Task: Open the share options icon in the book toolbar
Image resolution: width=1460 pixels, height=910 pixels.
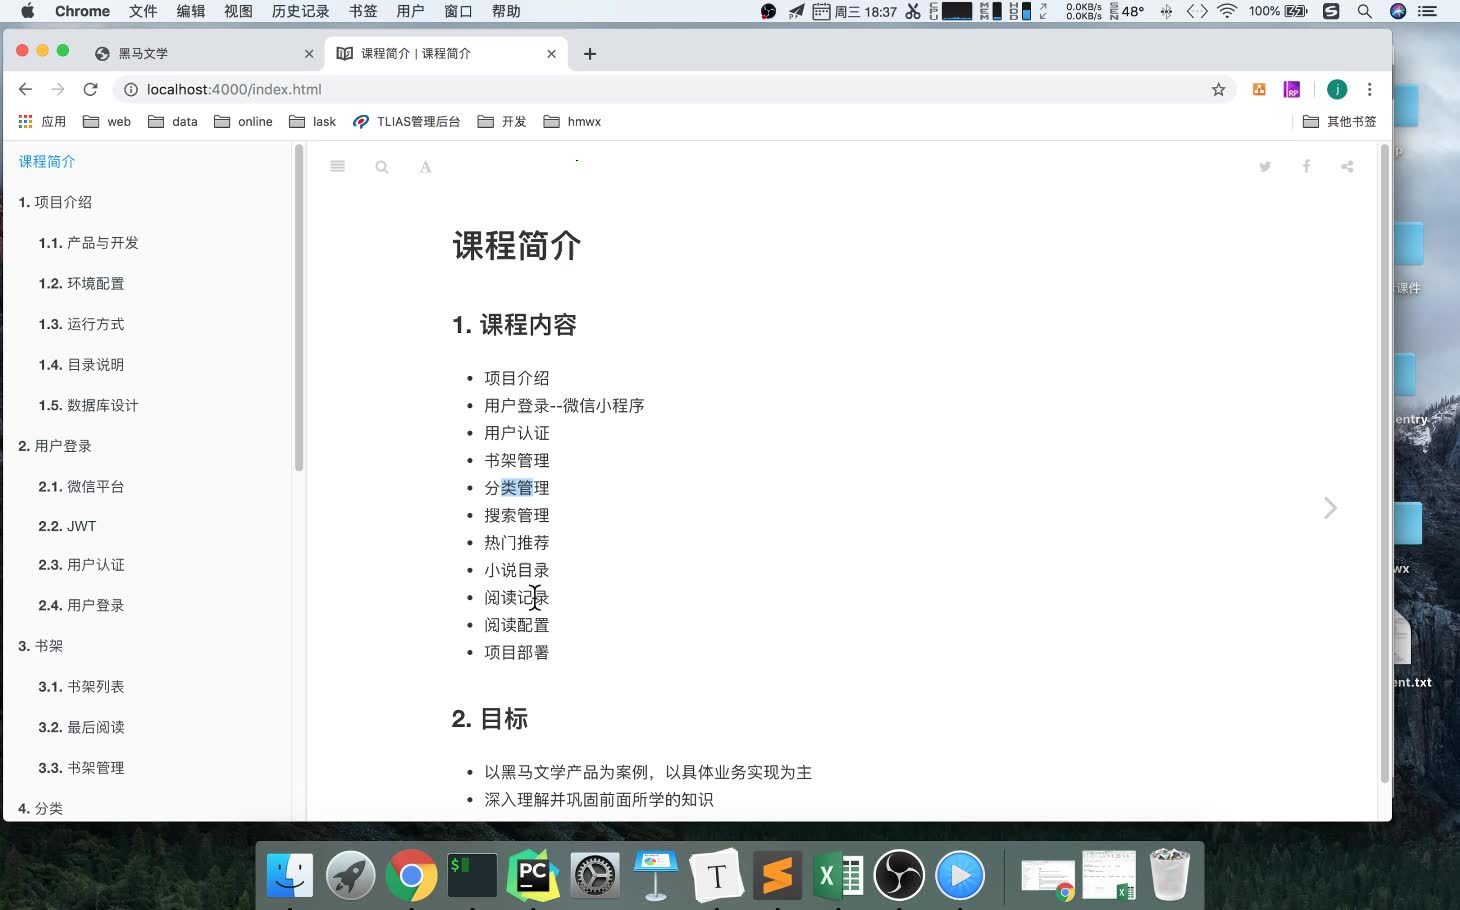Action: coord(1347,167)
